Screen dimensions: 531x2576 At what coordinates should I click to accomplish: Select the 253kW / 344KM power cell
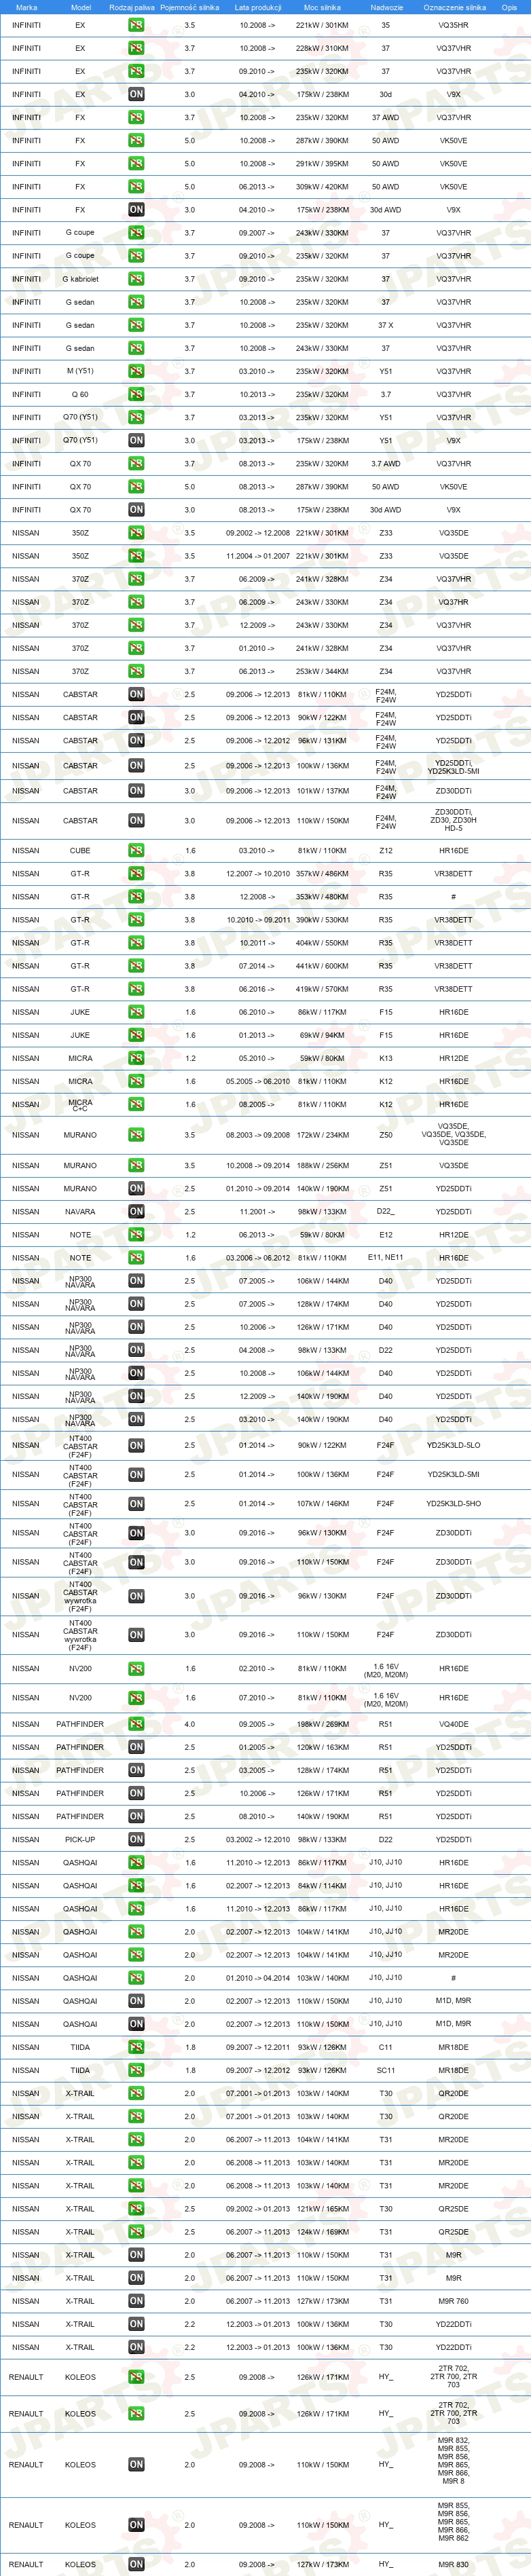(x=322, y=671)
